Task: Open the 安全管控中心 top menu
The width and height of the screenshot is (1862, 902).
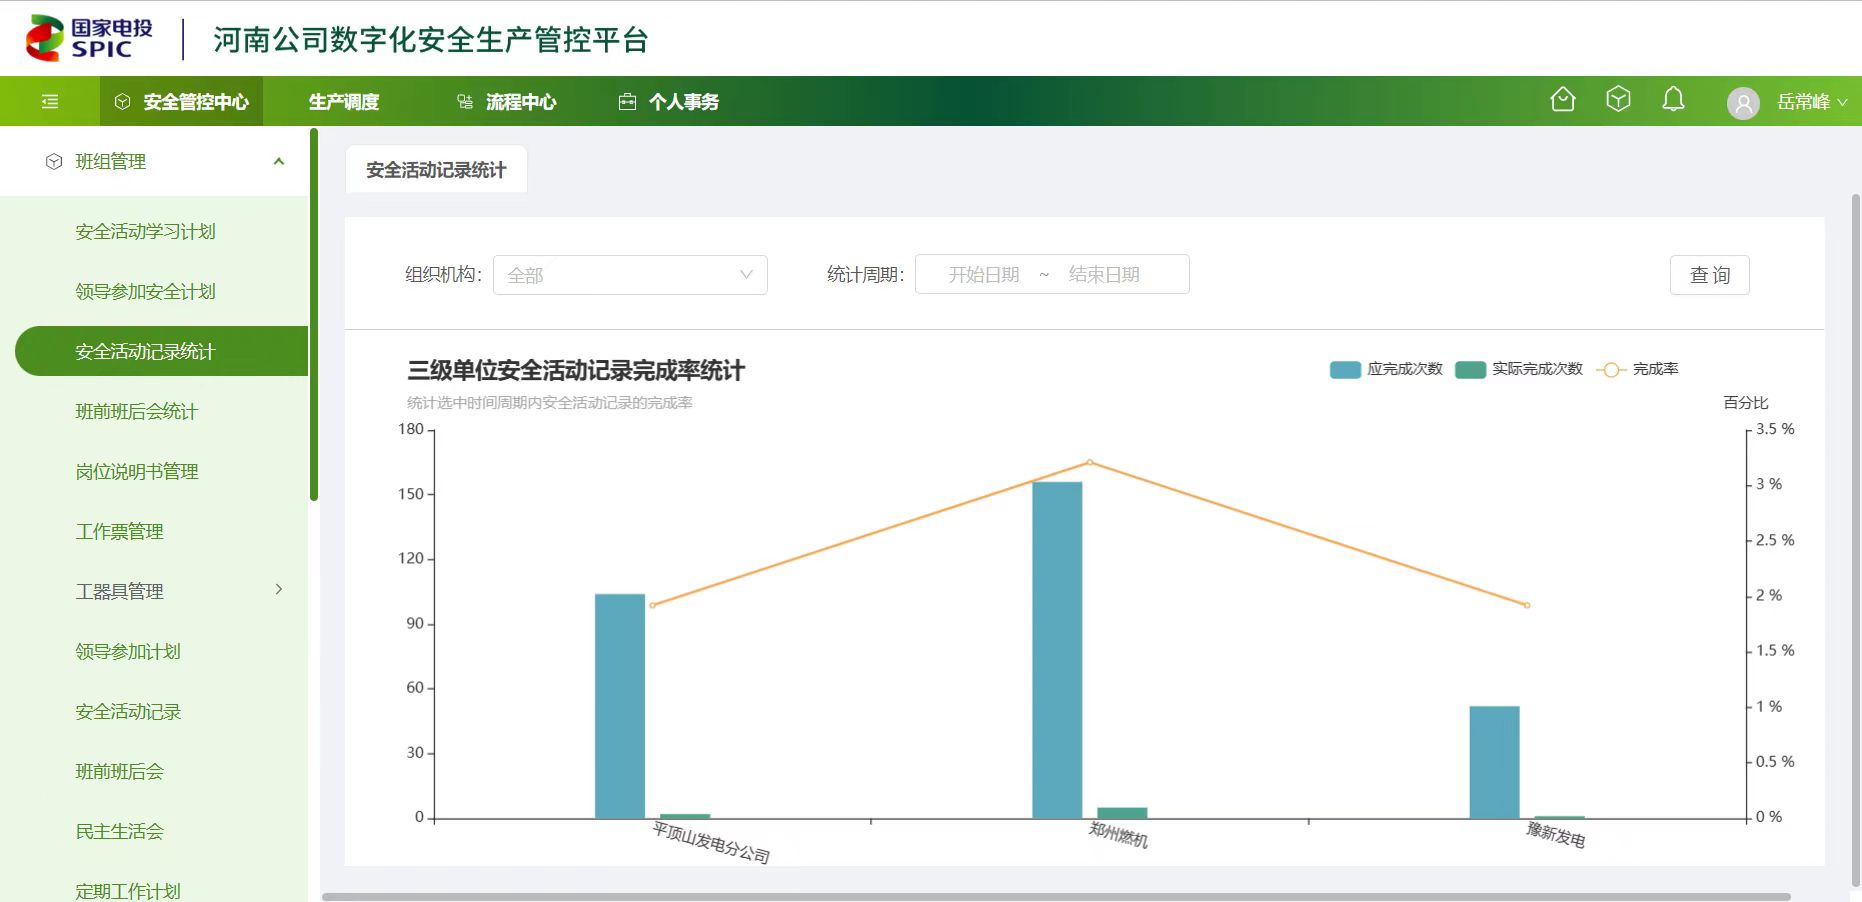Action: pos(181,101)
